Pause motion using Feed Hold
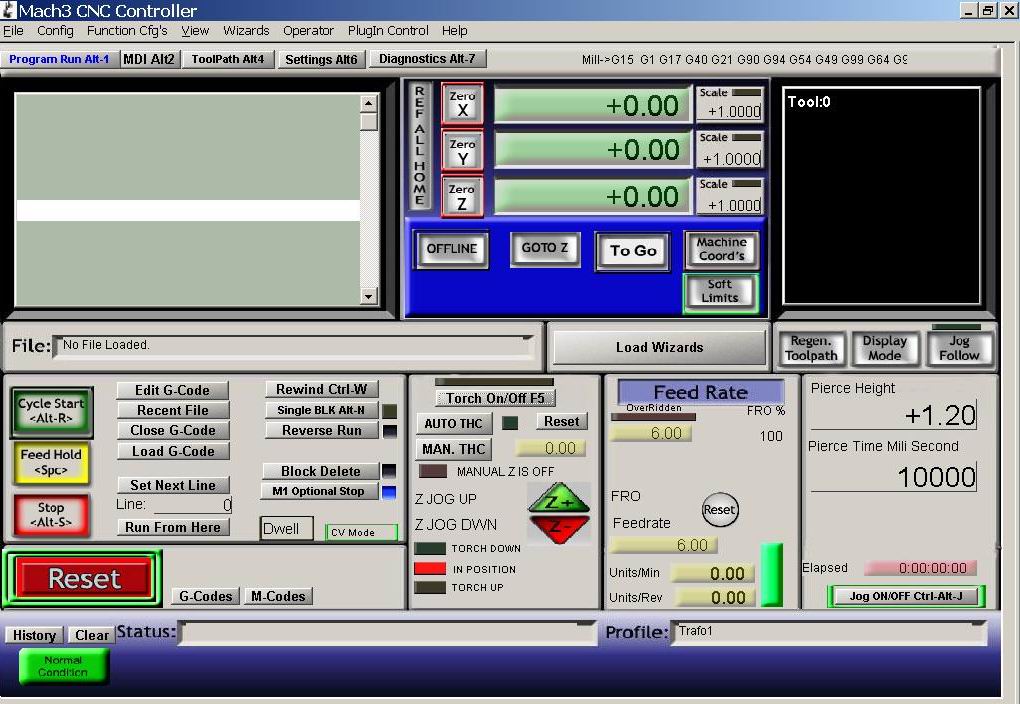The width and height of the screenshot is (1020, 704). pos(51,463)
